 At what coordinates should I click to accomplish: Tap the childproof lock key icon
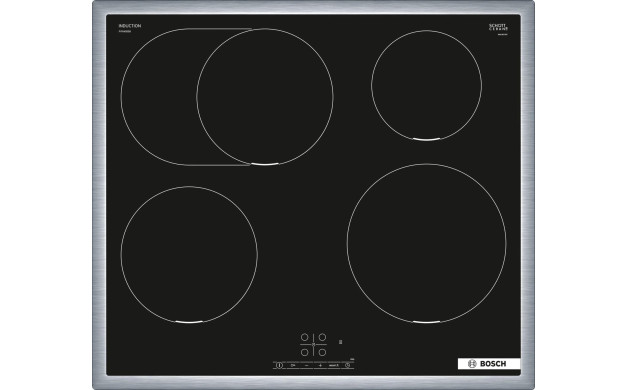click(293, 365)
